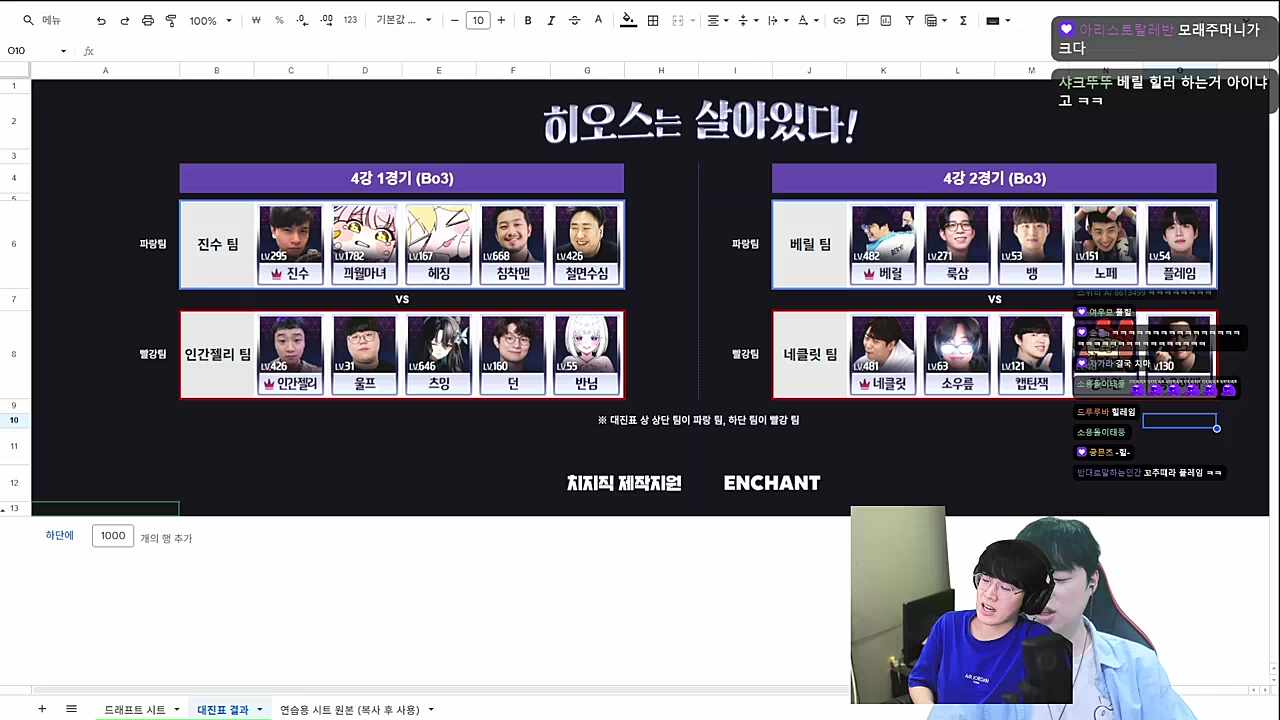This screenshot has width=1280, height=720.
Task: Open 드래프트 시트 tab dropdown arrow
Action: [x=177, y=710]
